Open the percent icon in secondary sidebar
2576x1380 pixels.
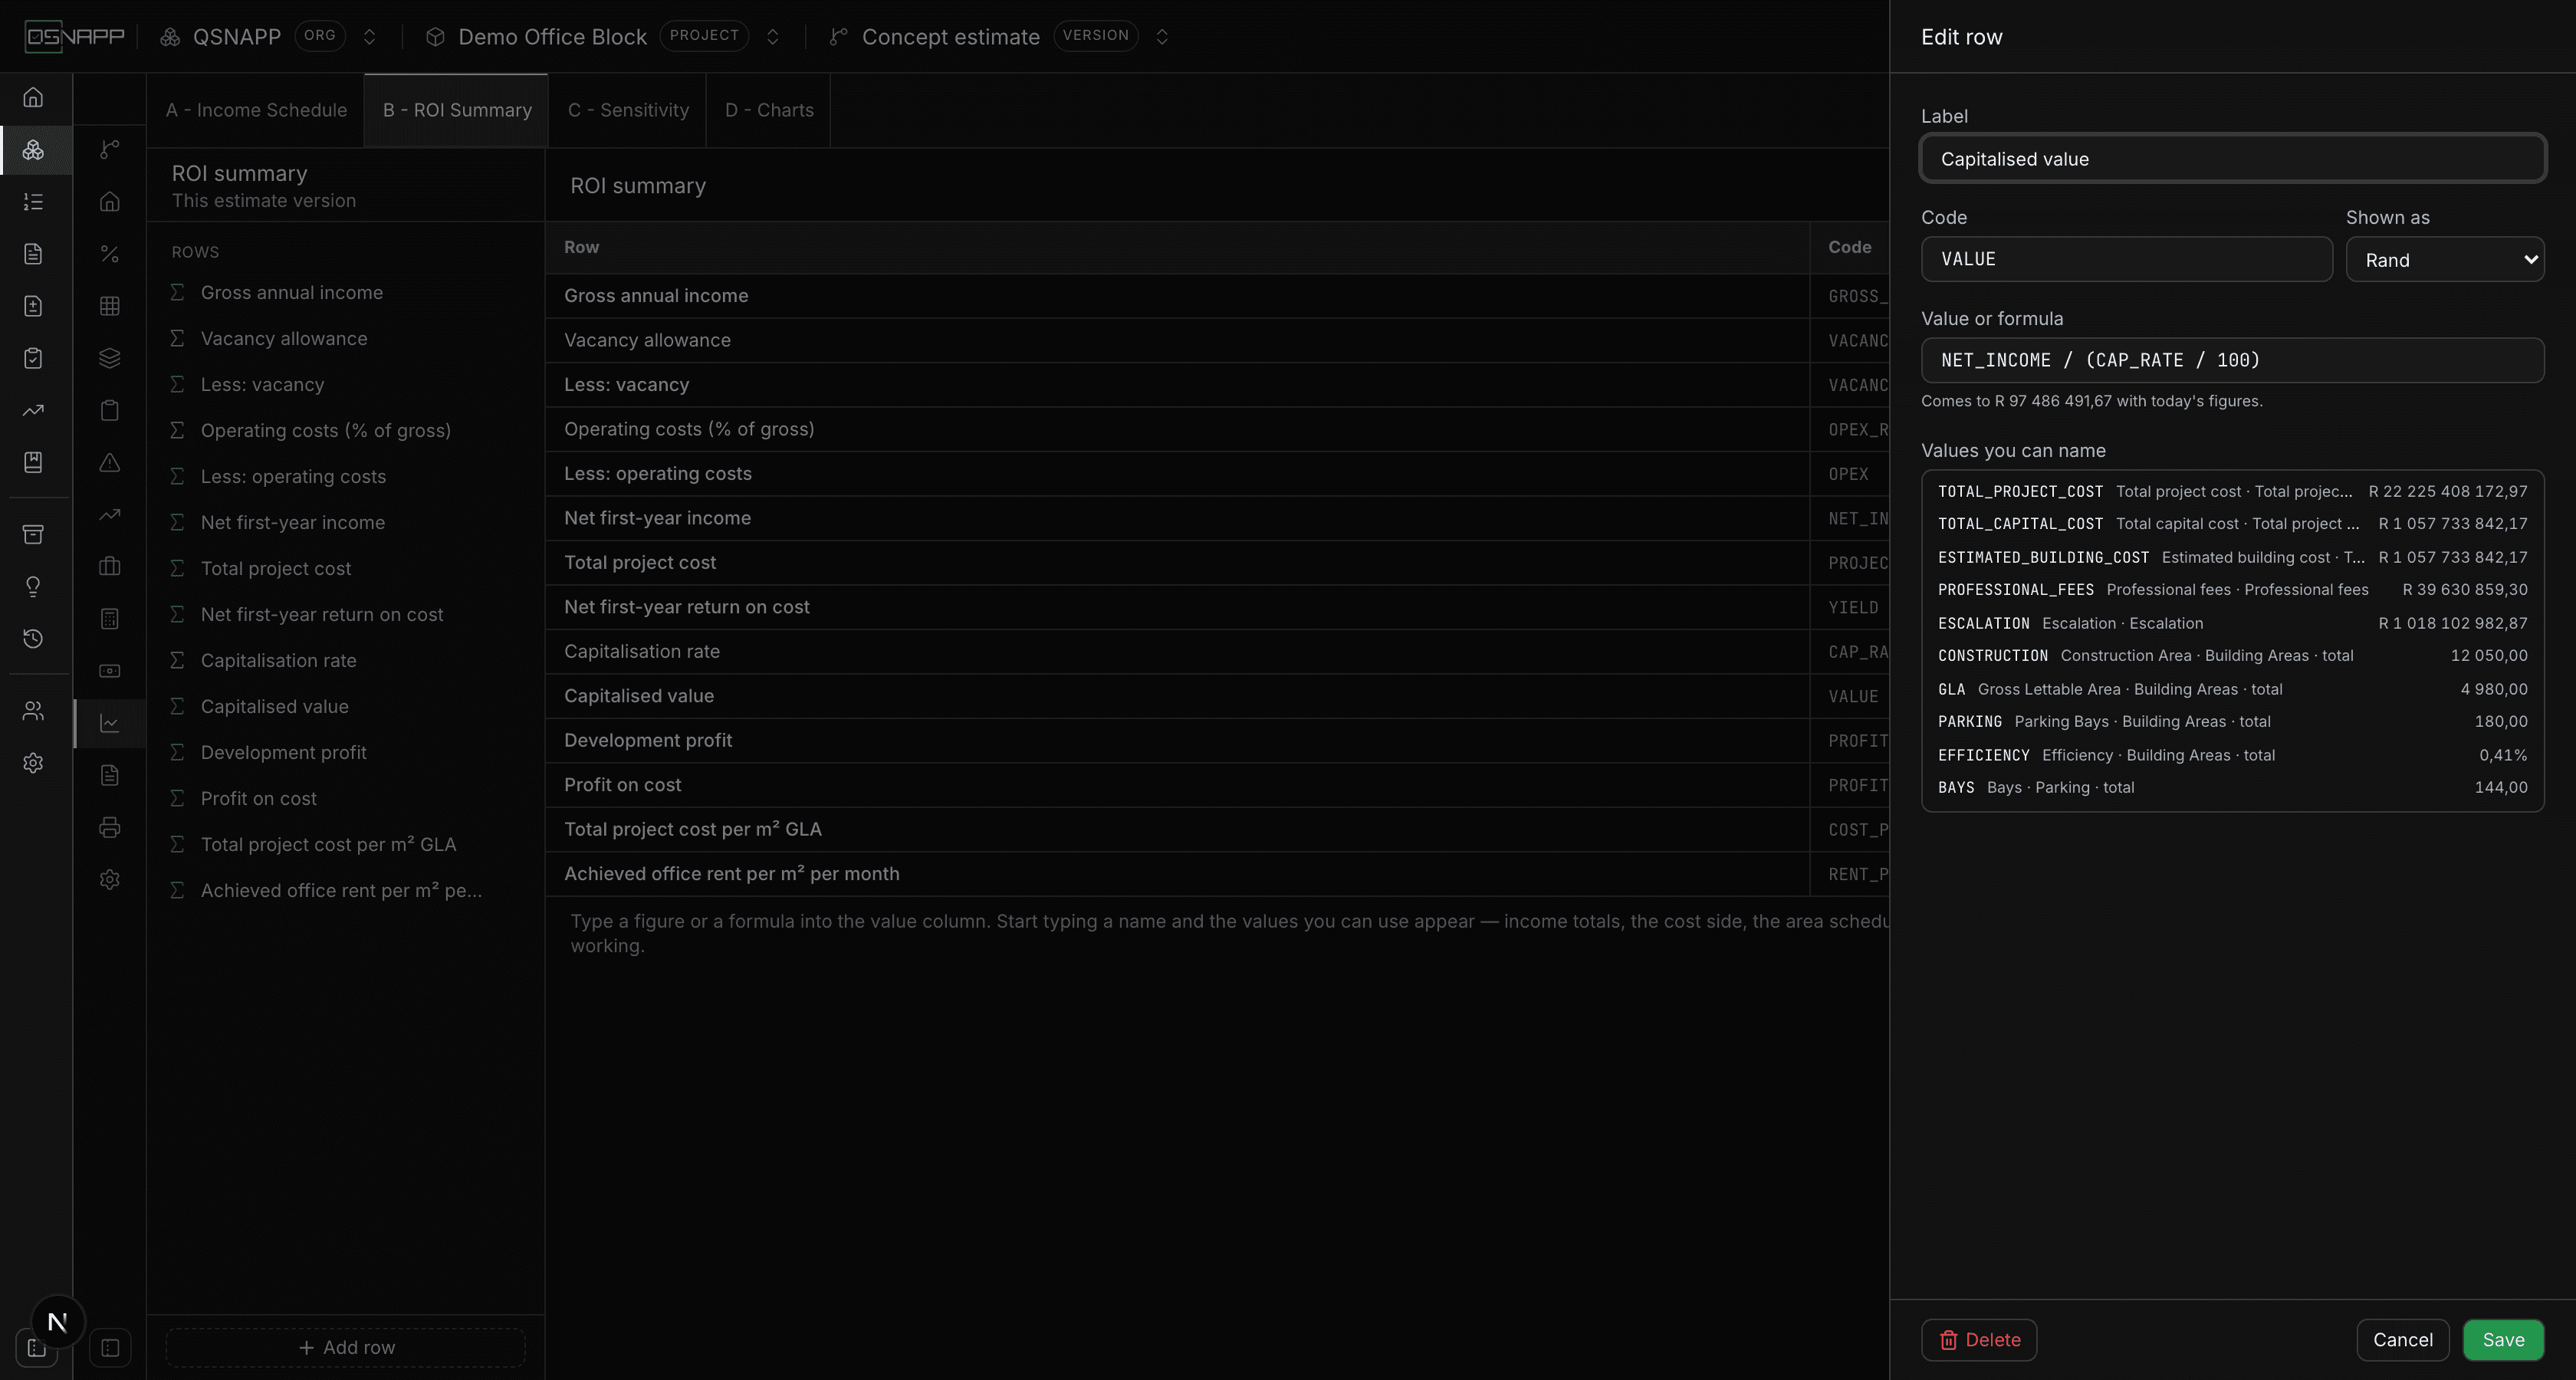(110, 254)
